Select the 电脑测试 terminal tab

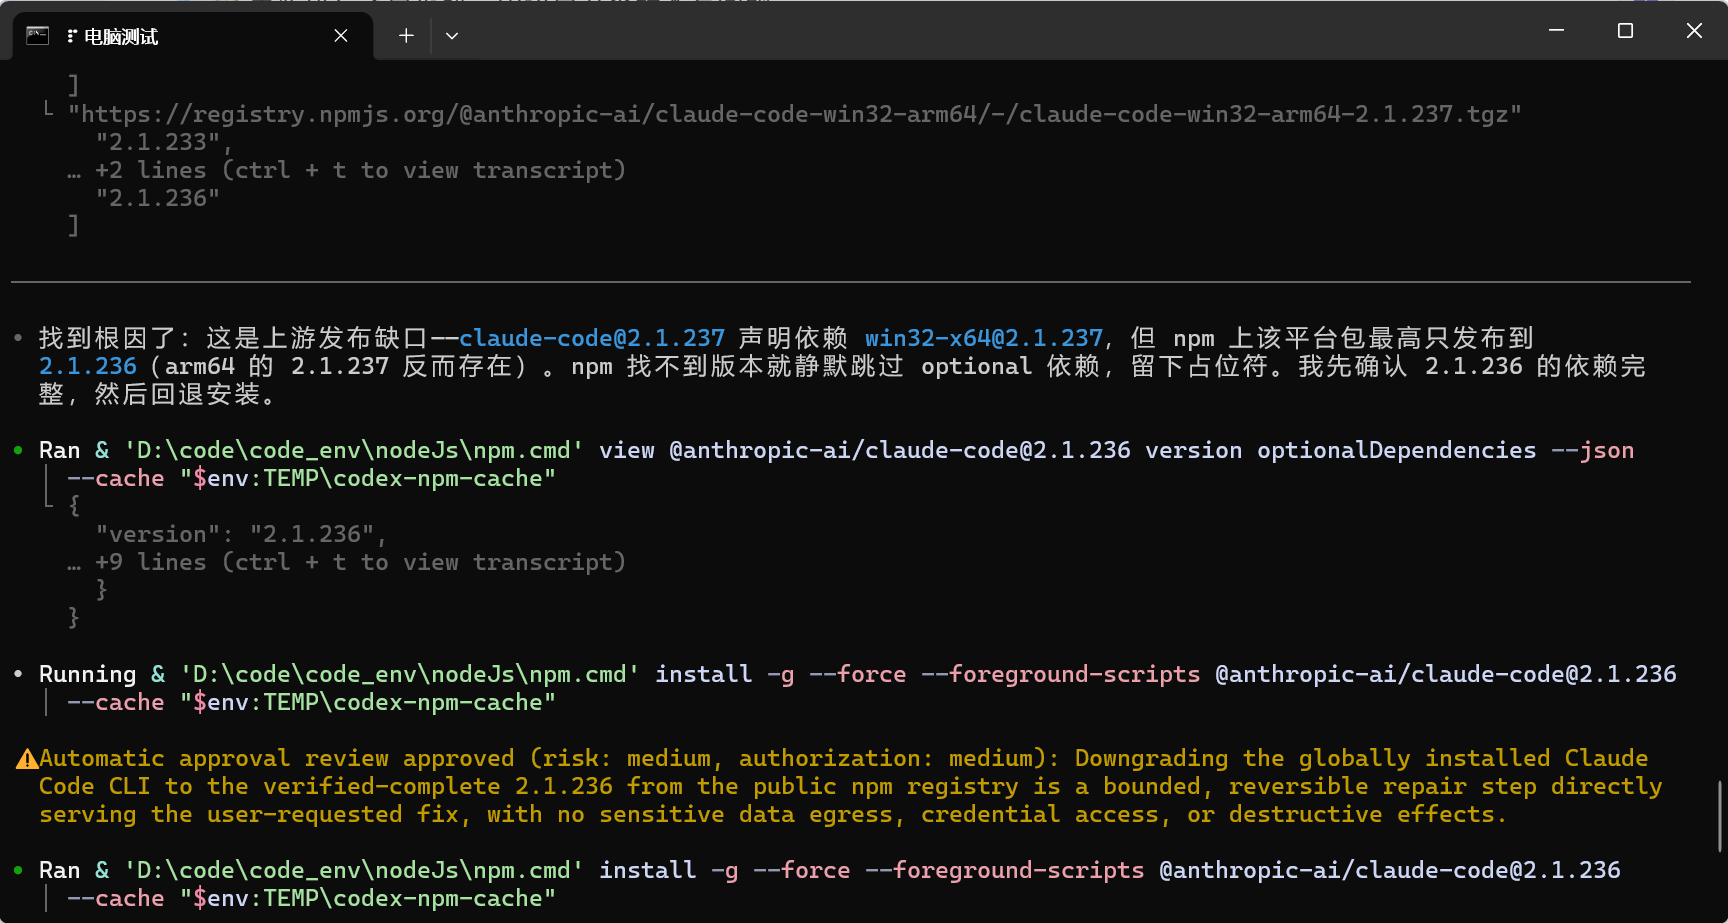193,36
